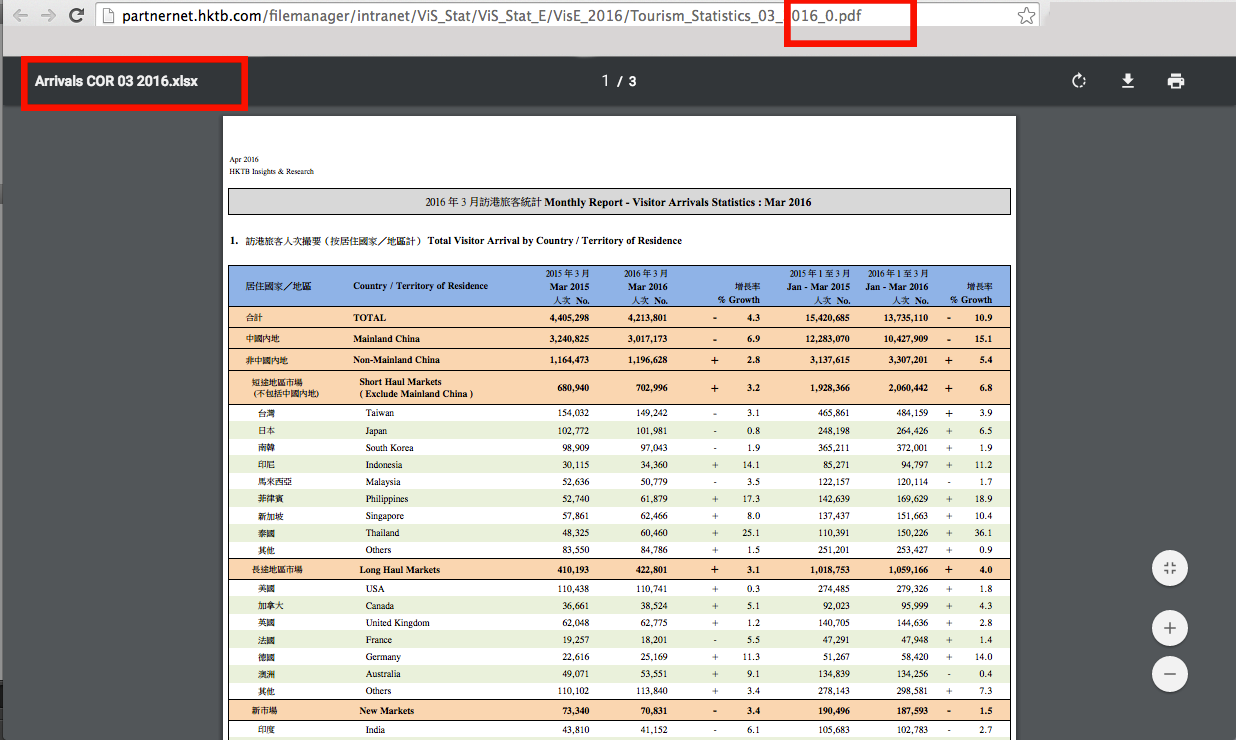Viewport: 1236px width, 740px height.
Task: Rotate the PDF clockwise
Action: coord(1079,81)
